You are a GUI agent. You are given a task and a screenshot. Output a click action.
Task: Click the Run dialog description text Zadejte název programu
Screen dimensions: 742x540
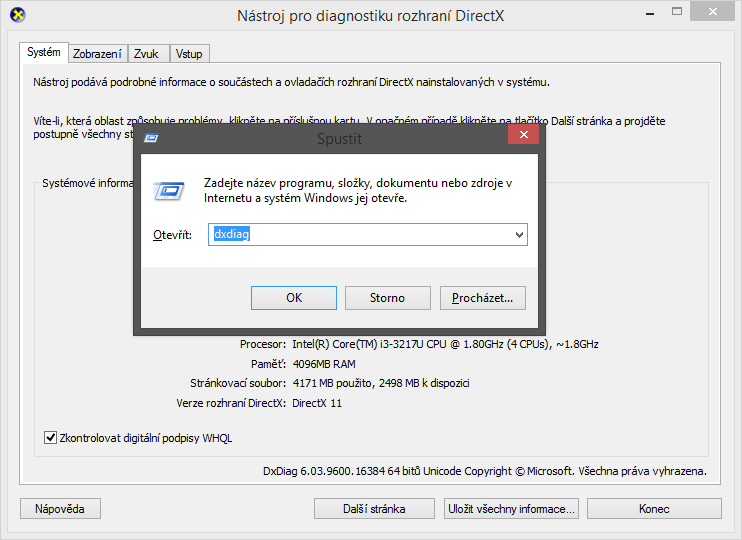click(x=358, y=190)
